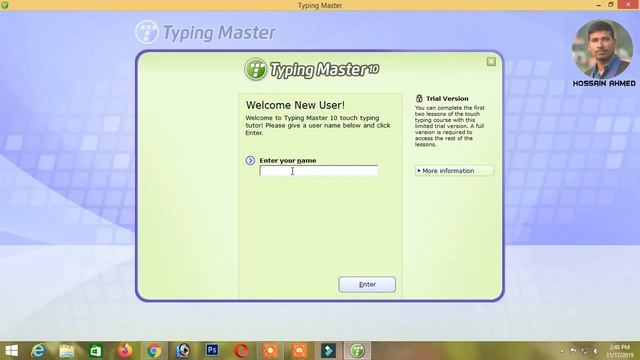
Task: Click the Typing Master 10 logo icon
Action: point(256,69)
